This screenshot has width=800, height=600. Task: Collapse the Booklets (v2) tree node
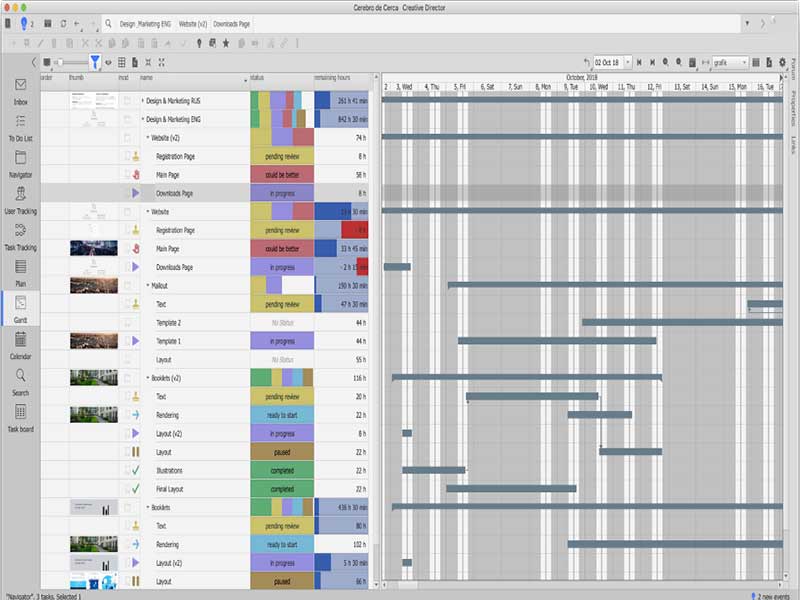tap(148, 378)
